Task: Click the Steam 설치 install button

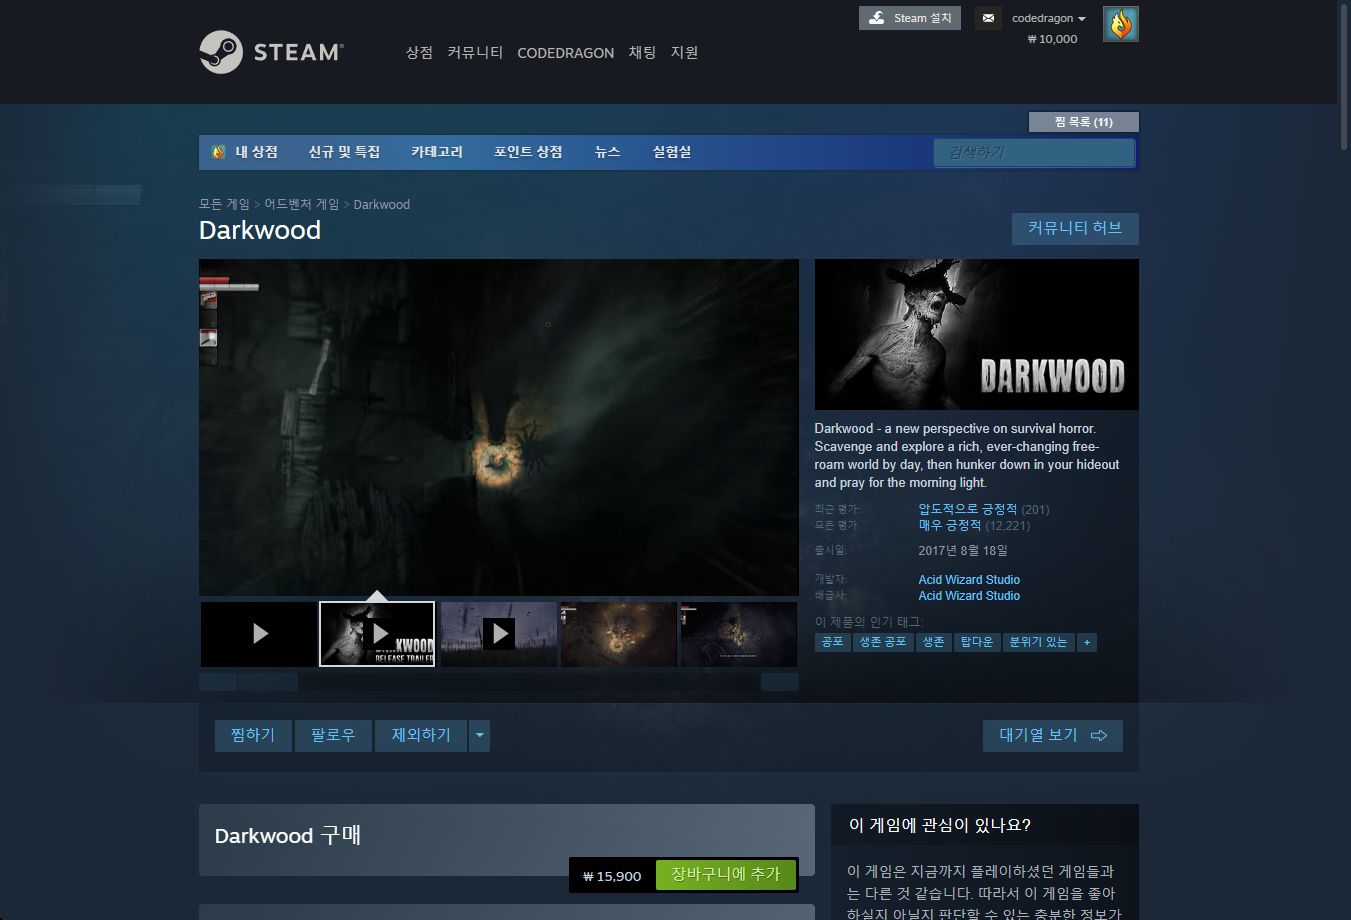Action: coord(910,18)
